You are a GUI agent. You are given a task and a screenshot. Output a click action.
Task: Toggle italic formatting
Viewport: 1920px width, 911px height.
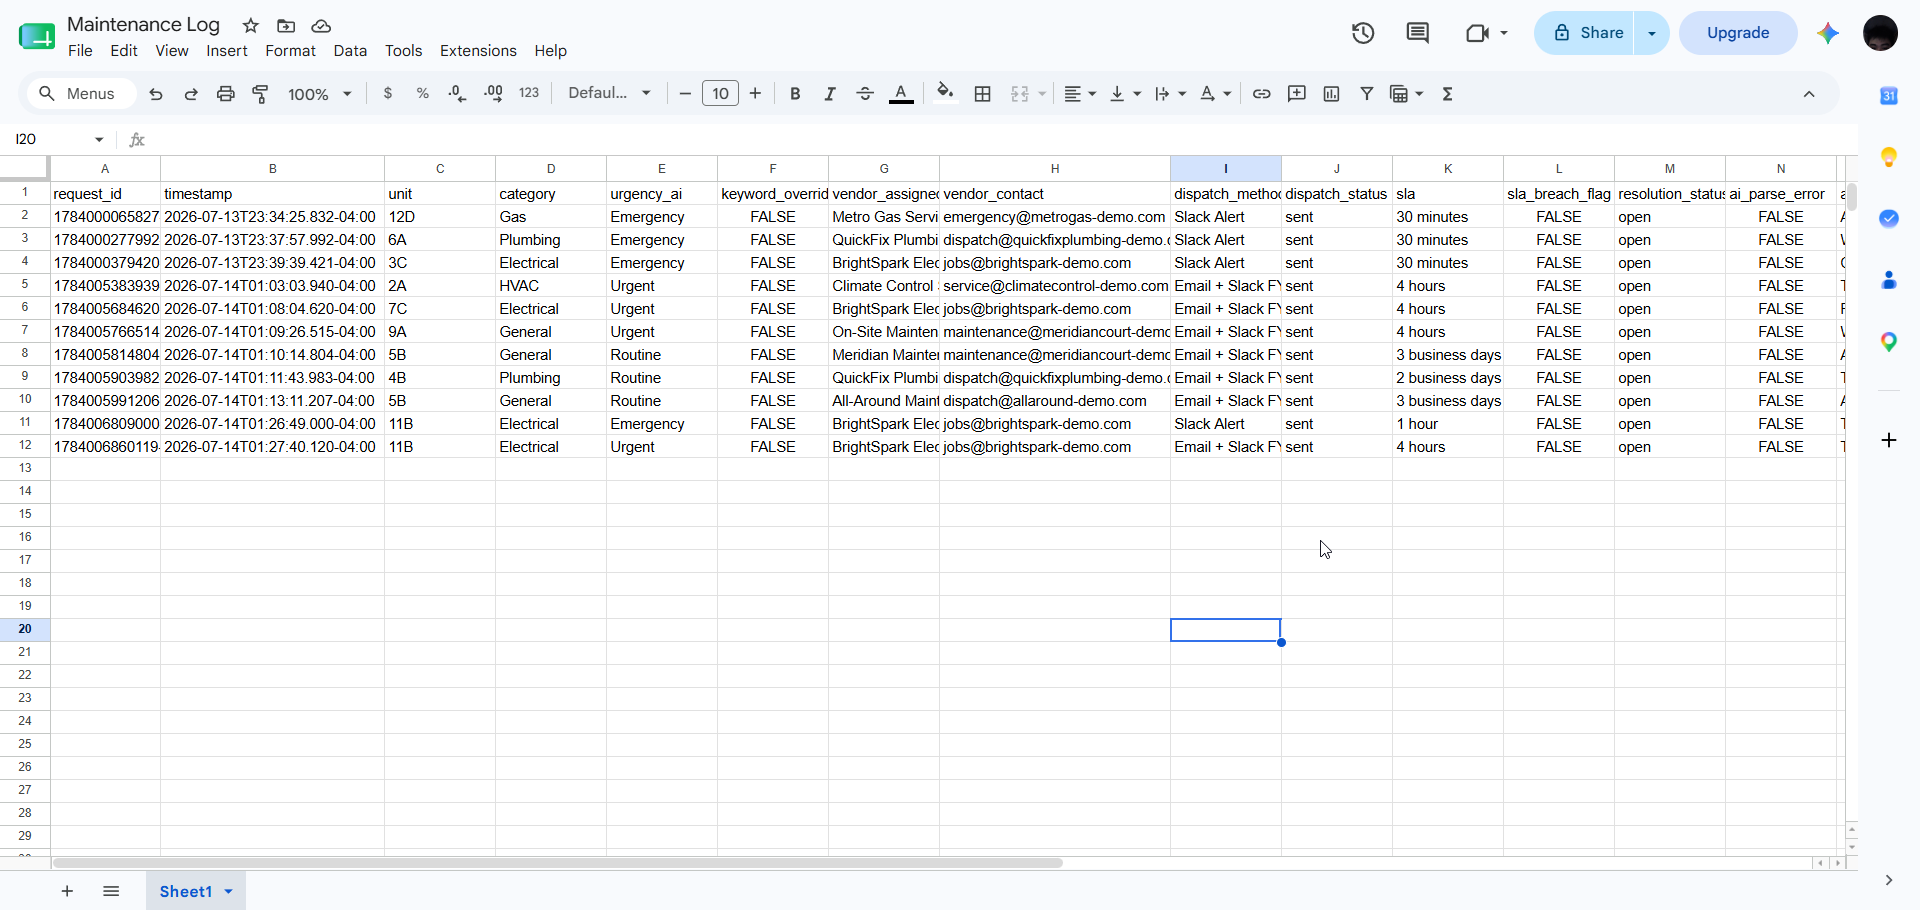(830, 94)
